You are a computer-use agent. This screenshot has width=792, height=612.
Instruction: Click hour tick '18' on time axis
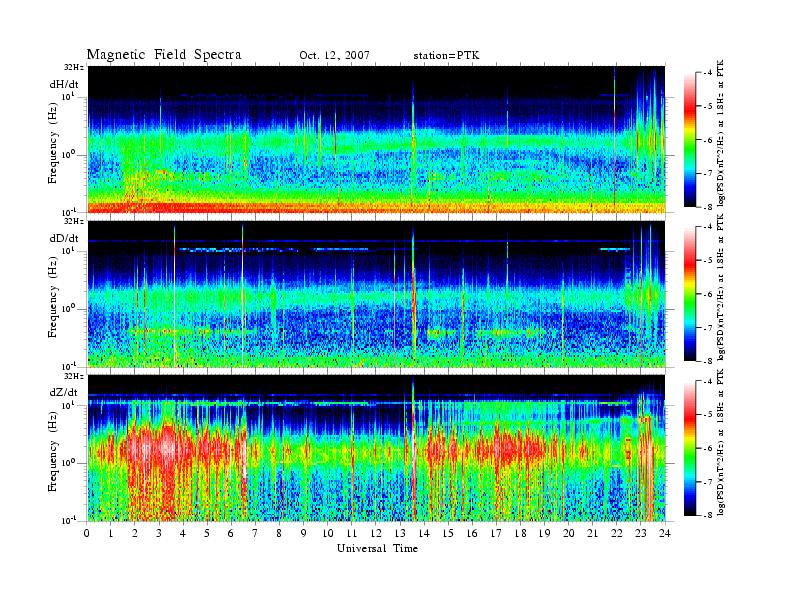coord(520,534)
